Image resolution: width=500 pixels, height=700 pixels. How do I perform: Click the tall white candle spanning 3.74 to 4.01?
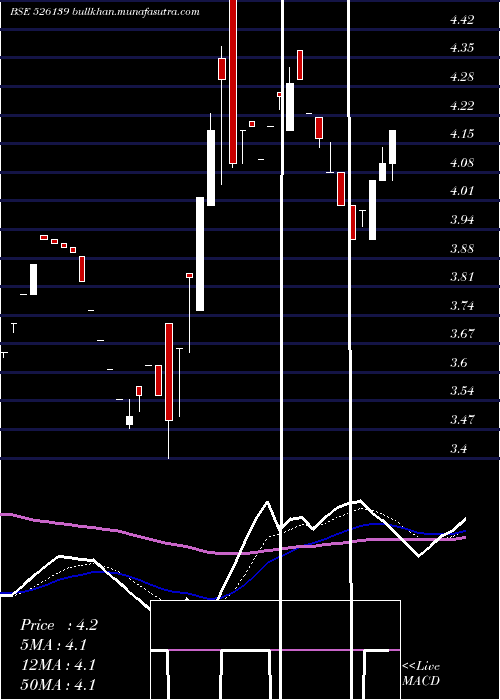pos(200,254)
